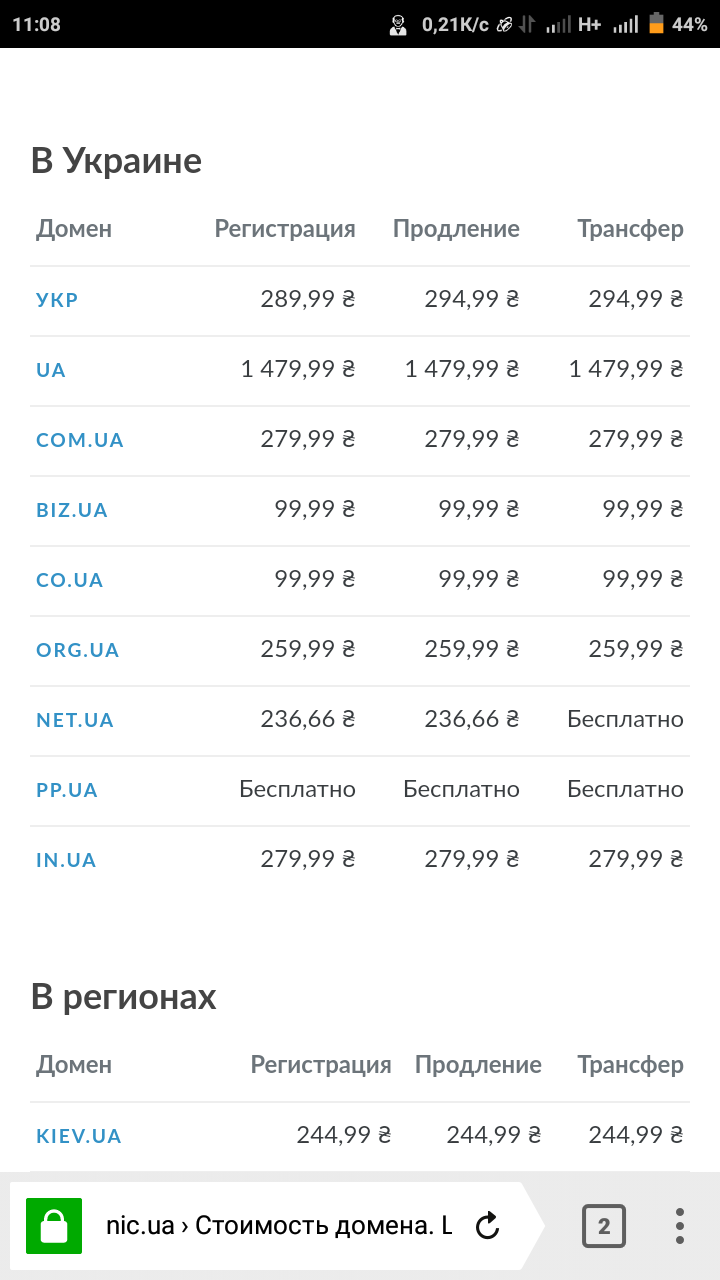Reload the page with the refresh icon

click(x=487, y=1225)
